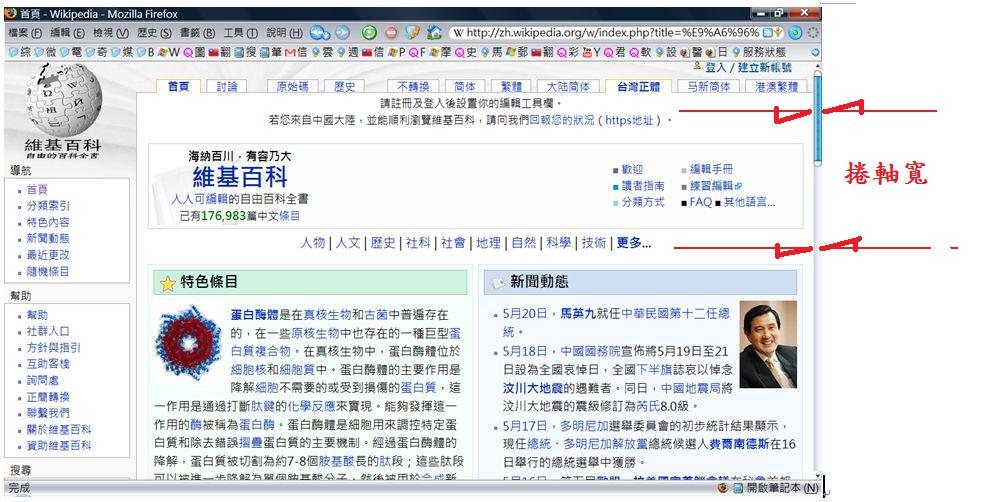This screenshot has height=502, width=992.
Task: Click the 更多... categories link
Action: point(633,242)
